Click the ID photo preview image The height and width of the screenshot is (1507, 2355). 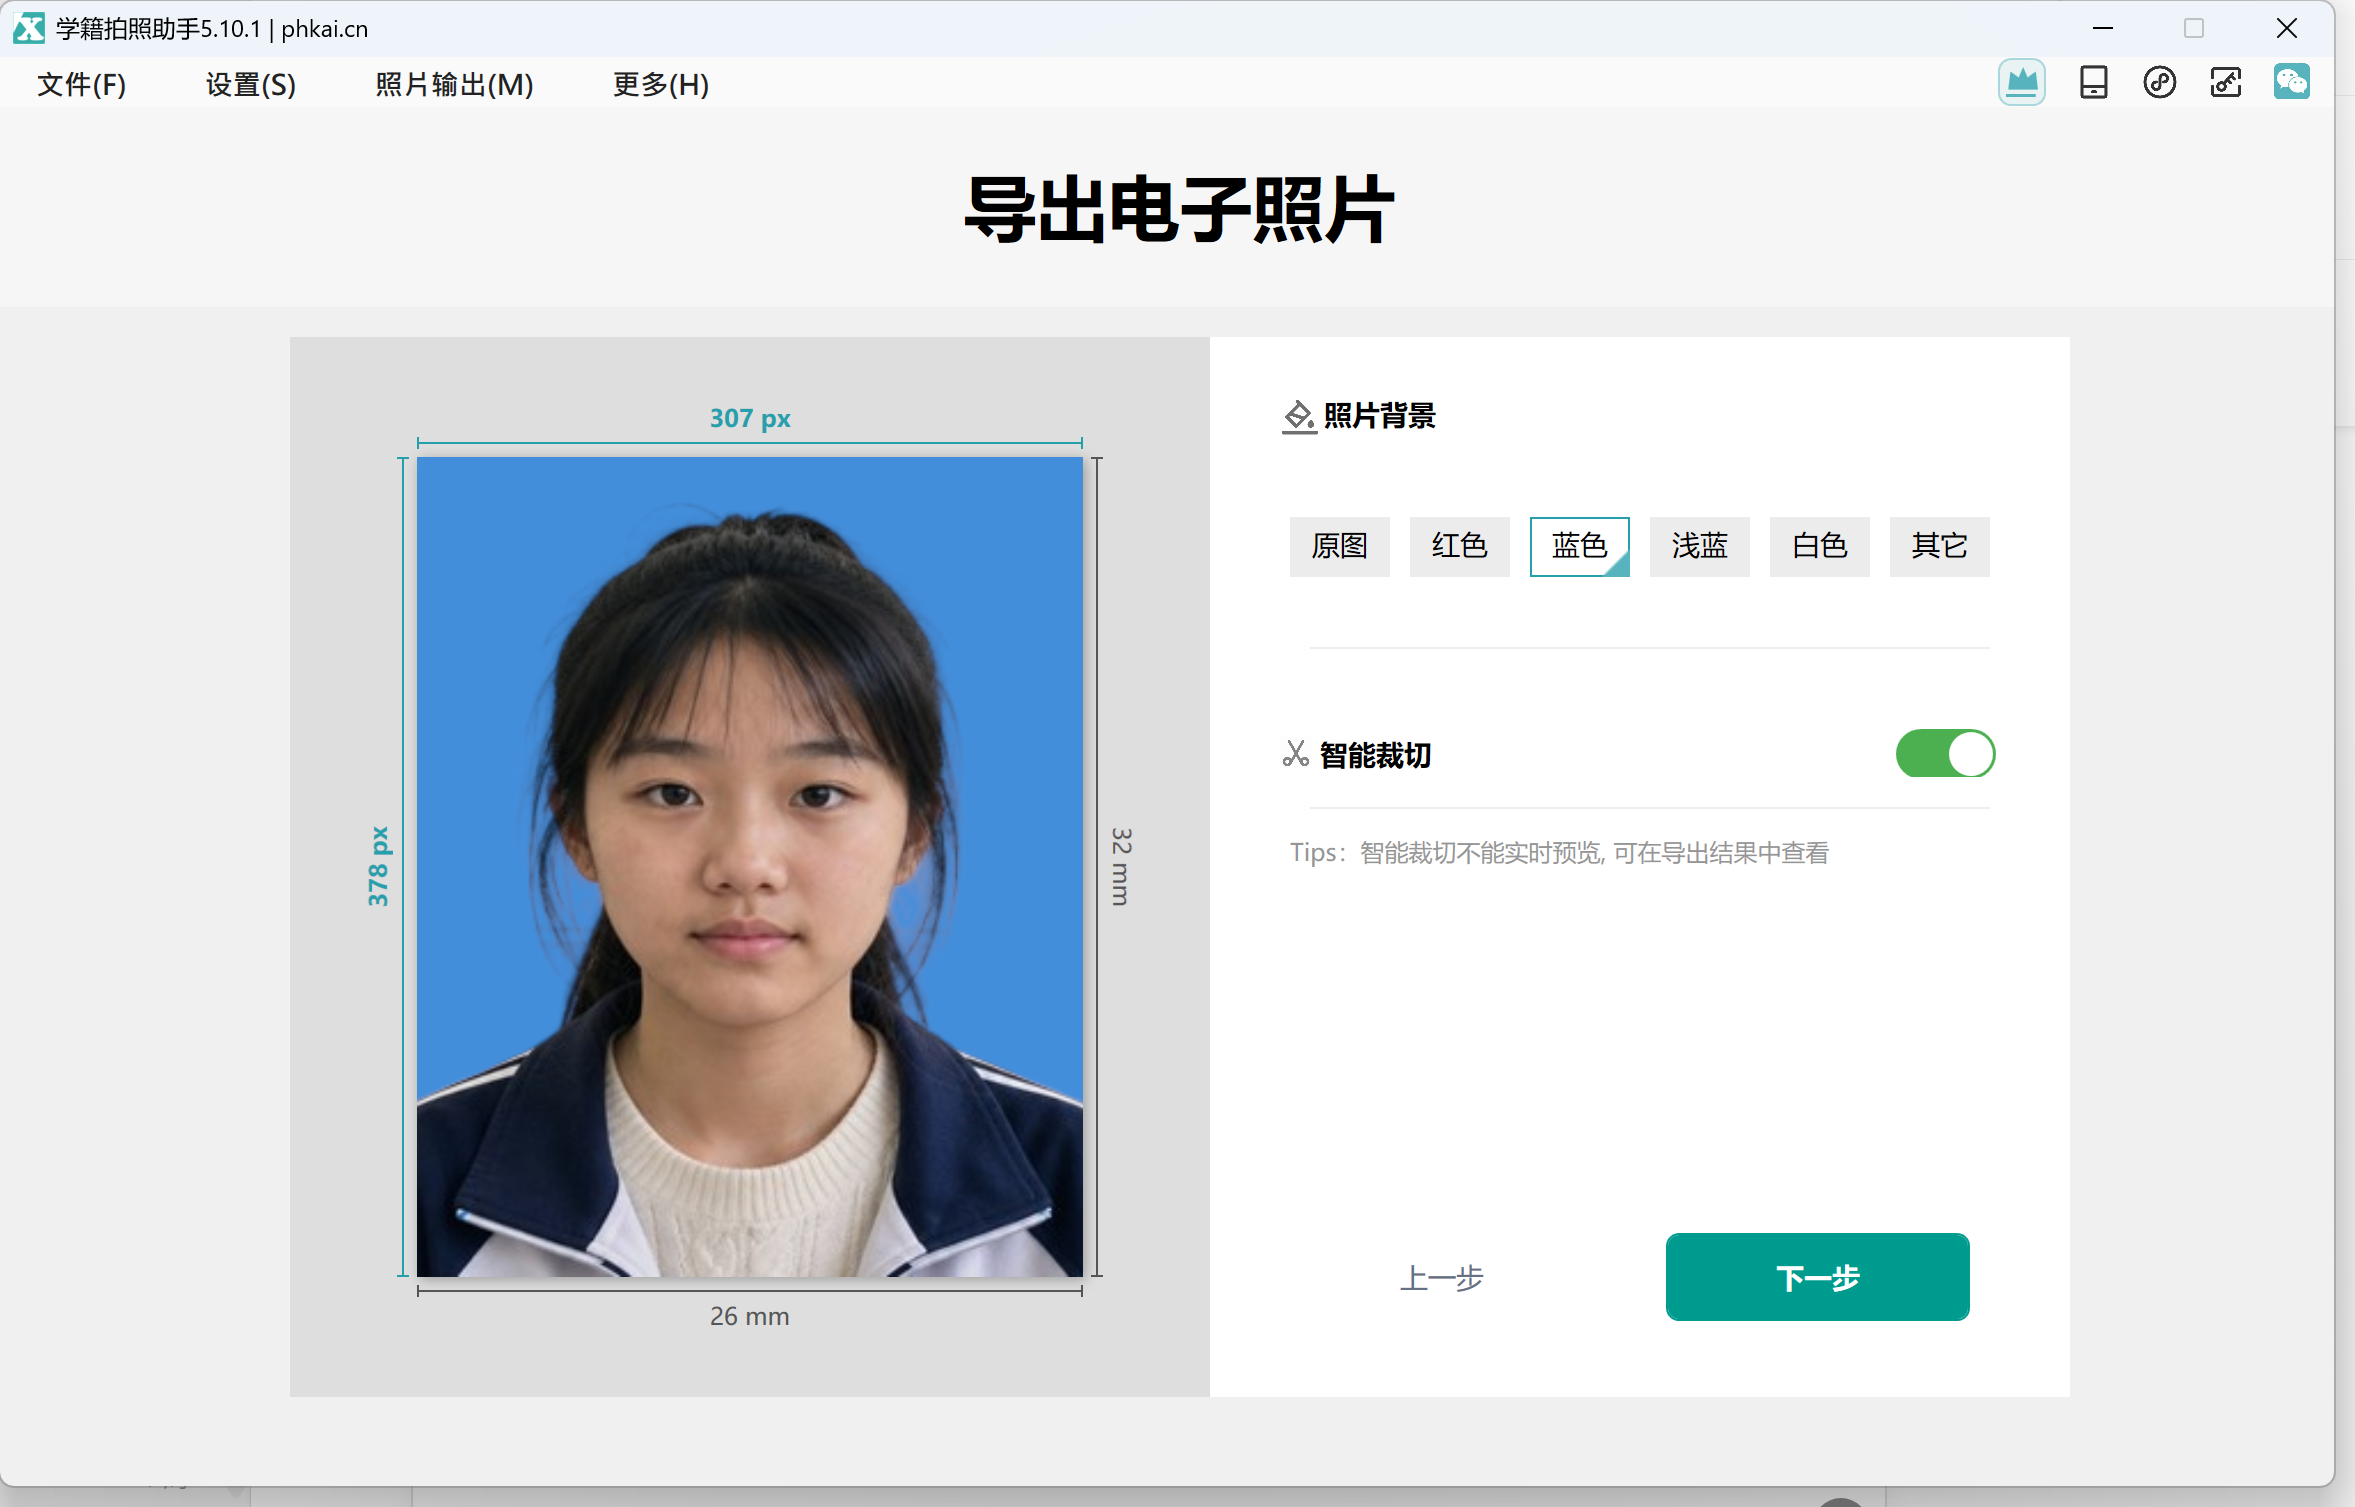749,867
